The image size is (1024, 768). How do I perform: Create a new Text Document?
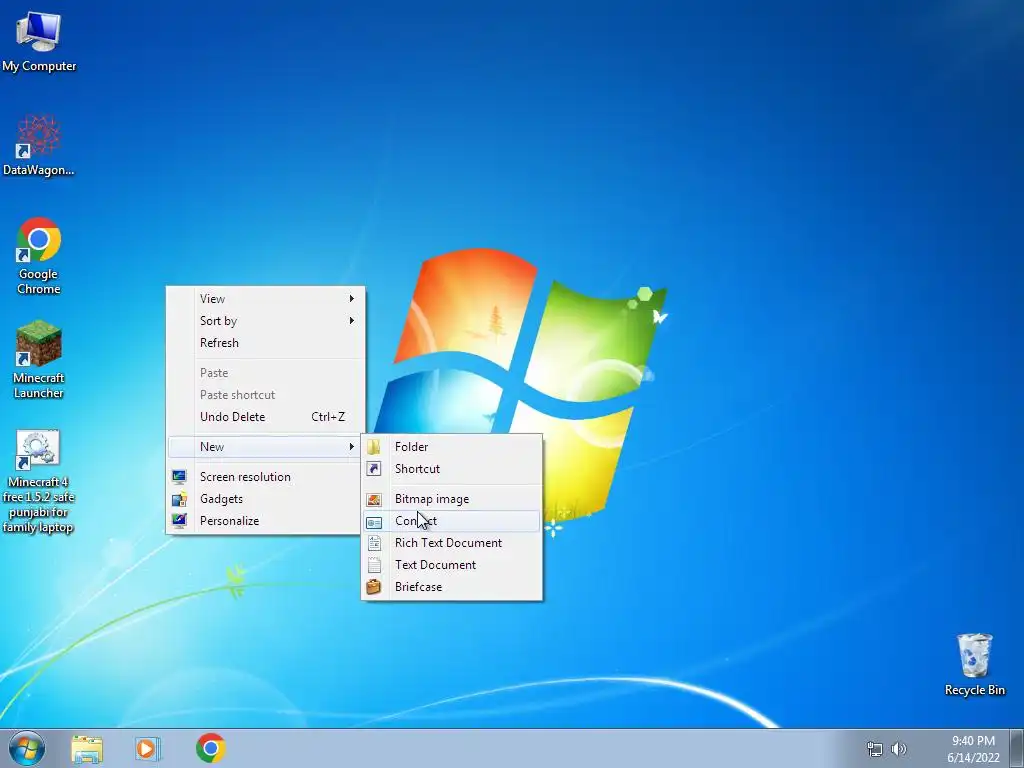(x=451, y=565)
